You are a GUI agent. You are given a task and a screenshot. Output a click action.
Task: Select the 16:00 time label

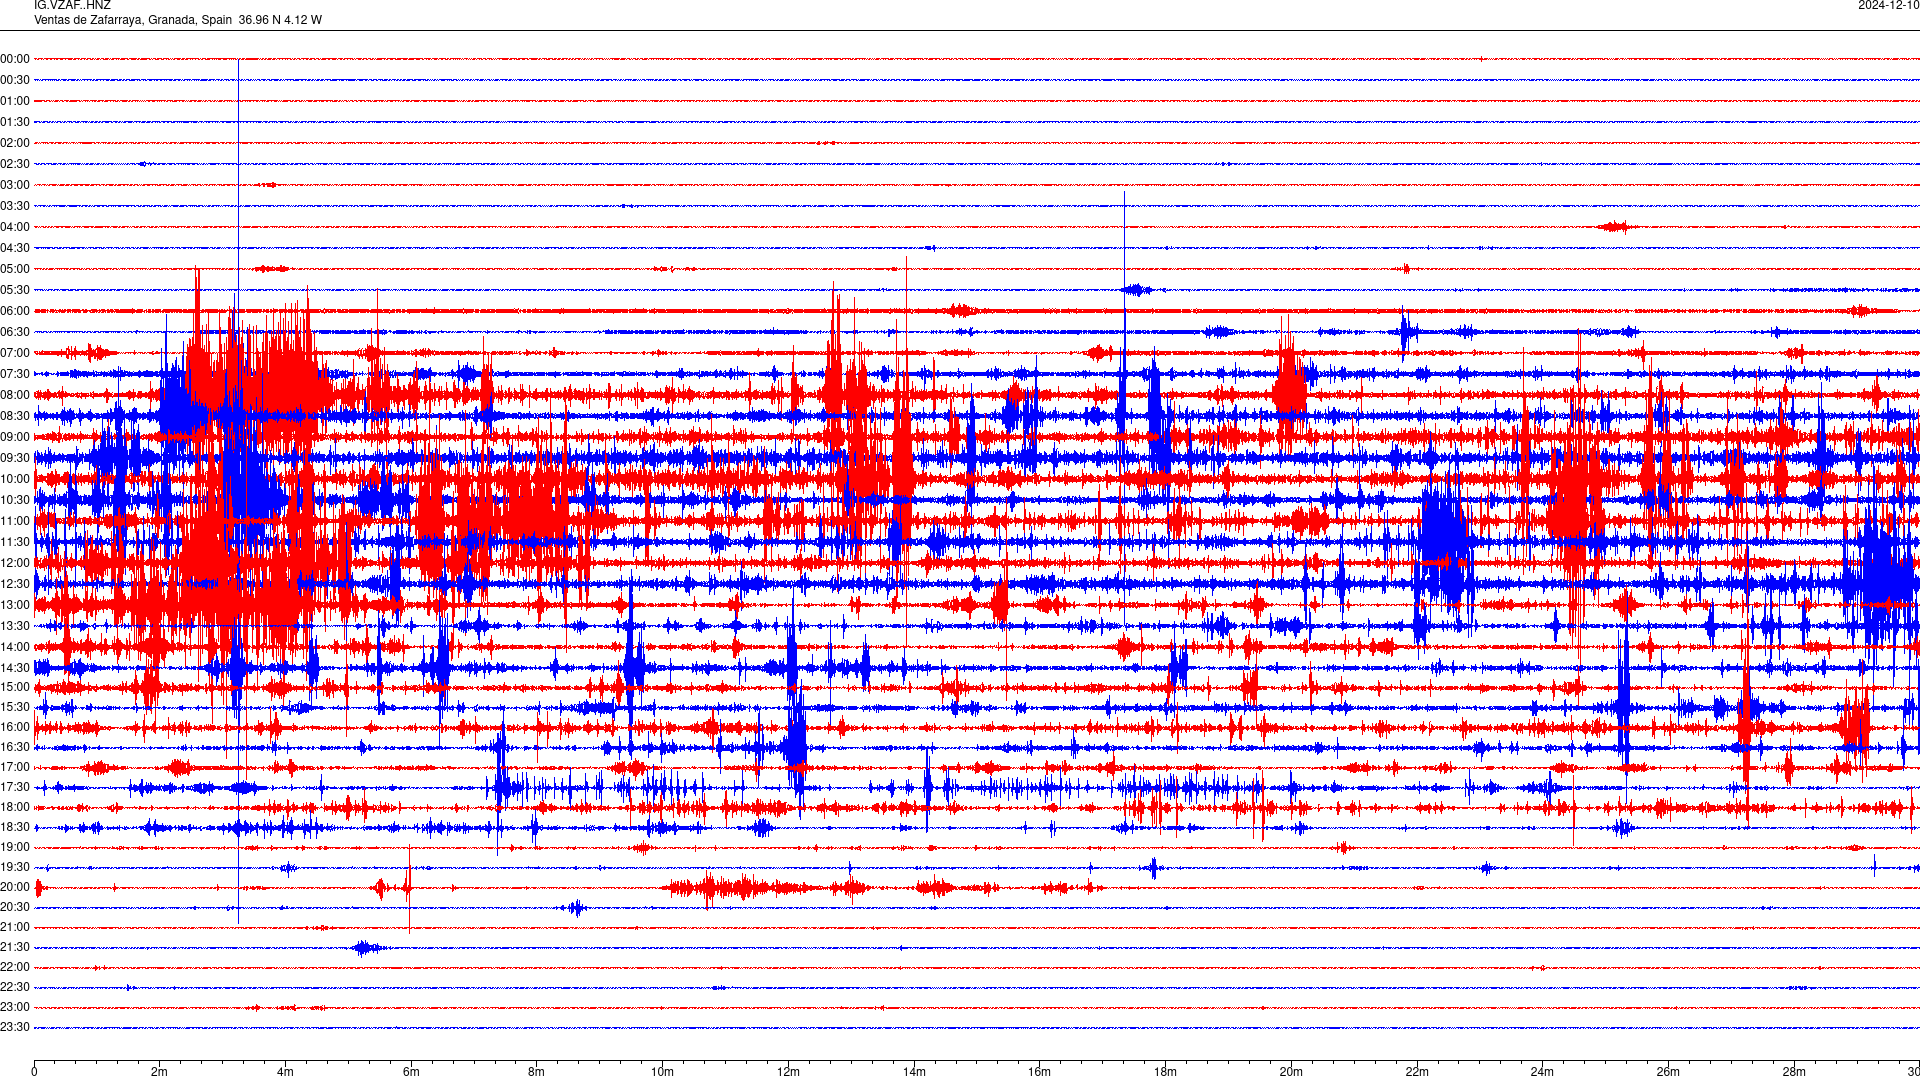pyautogui.click(x=15, y=727)
